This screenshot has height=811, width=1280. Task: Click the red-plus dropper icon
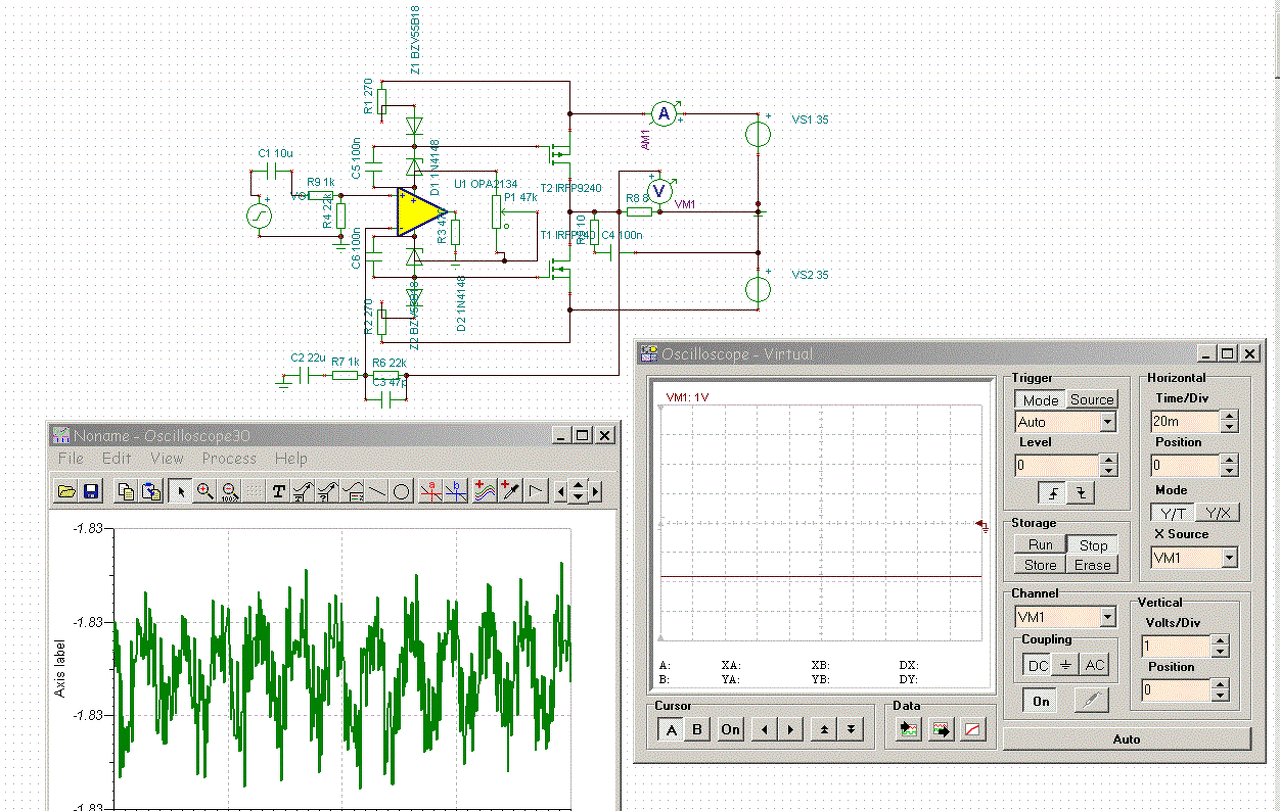(x=510, y=491)
